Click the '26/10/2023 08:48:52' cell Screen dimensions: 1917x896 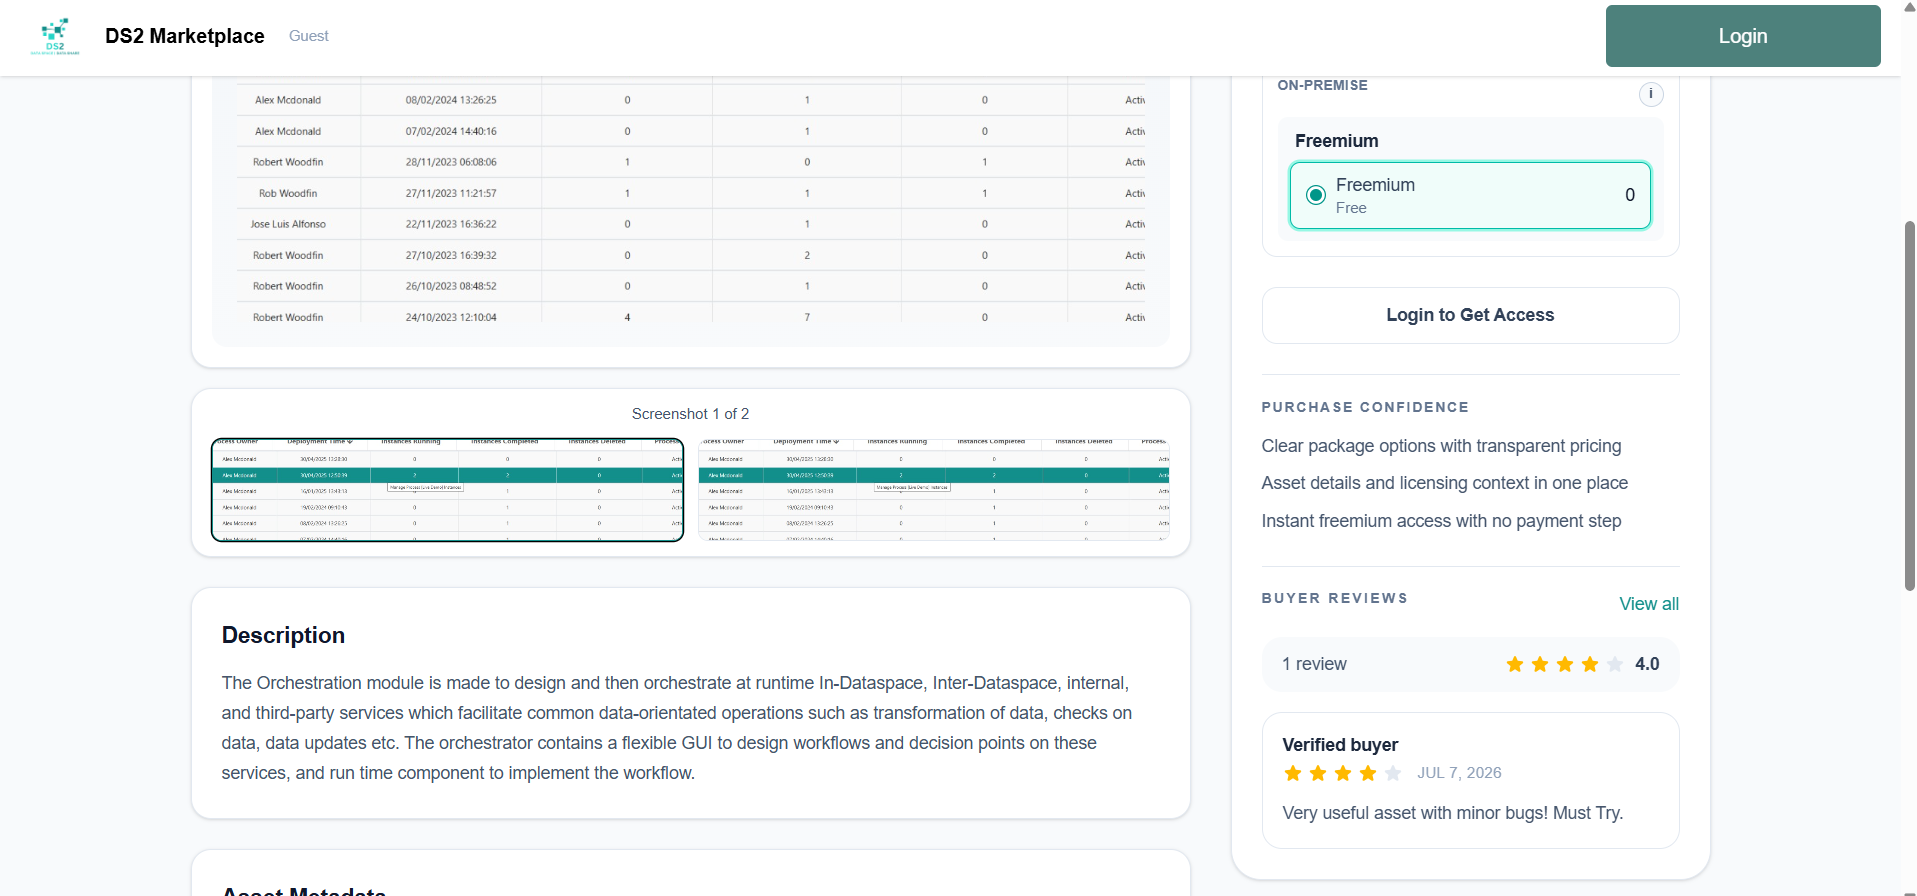click(x=451, y=286)
